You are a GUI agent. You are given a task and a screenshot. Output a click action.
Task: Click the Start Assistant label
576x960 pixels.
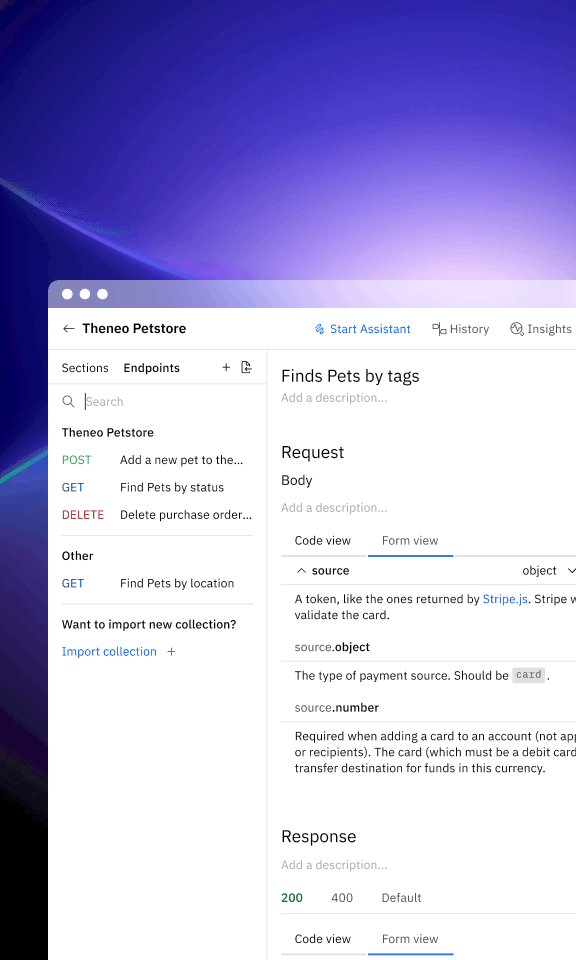[x=370, y=329]
